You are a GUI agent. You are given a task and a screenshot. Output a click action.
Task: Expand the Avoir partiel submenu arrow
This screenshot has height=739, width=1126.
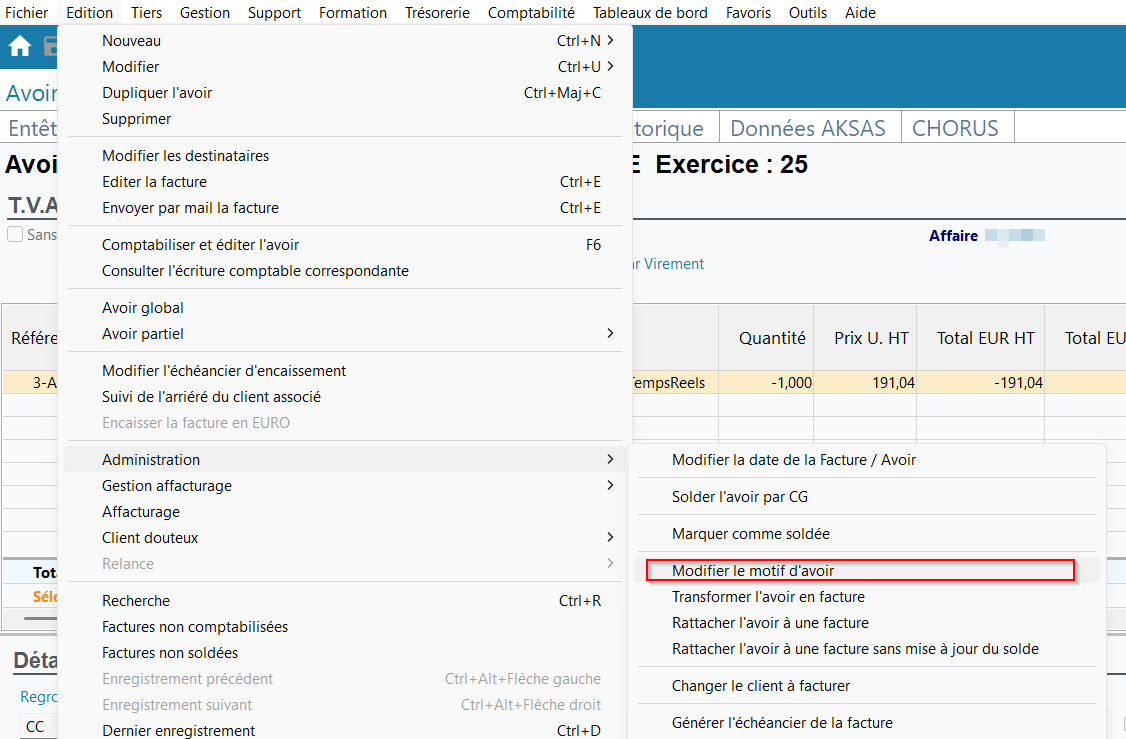(x=610, y=334)
